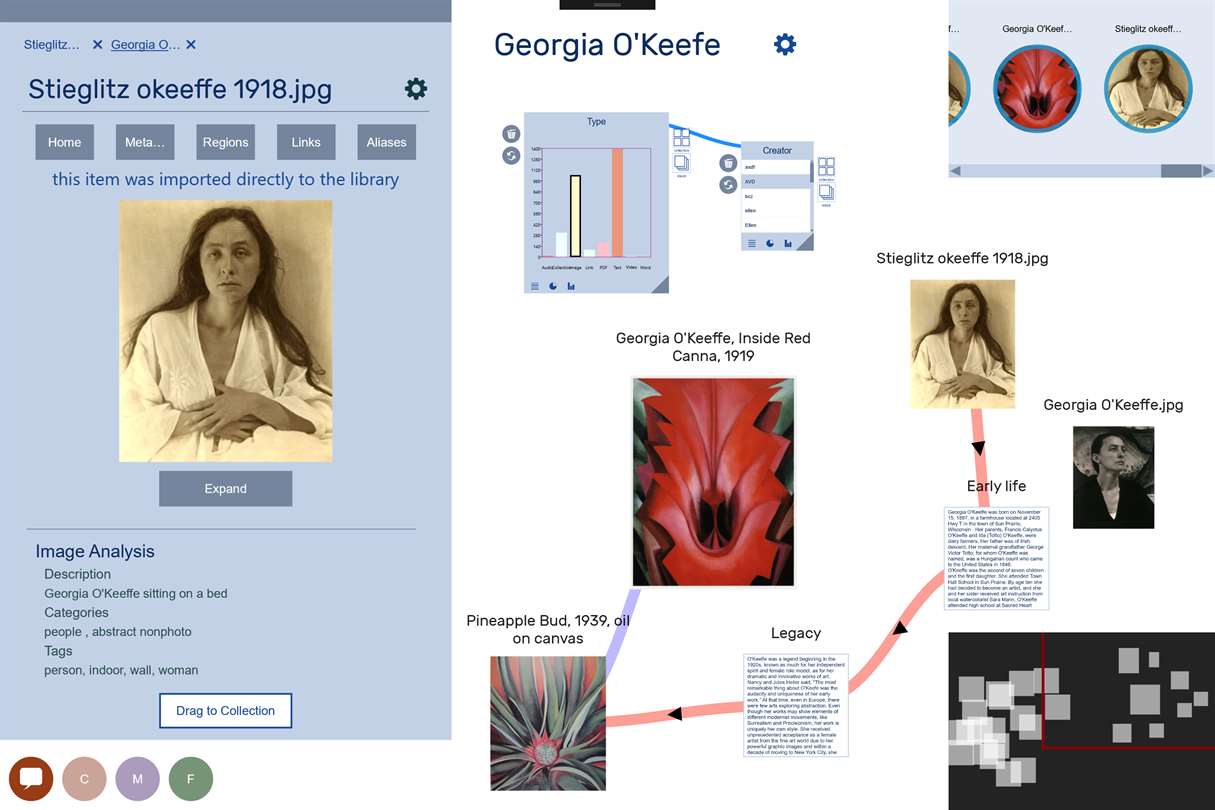
Task: Select the M user avatar circle
Action: (137, 778)
